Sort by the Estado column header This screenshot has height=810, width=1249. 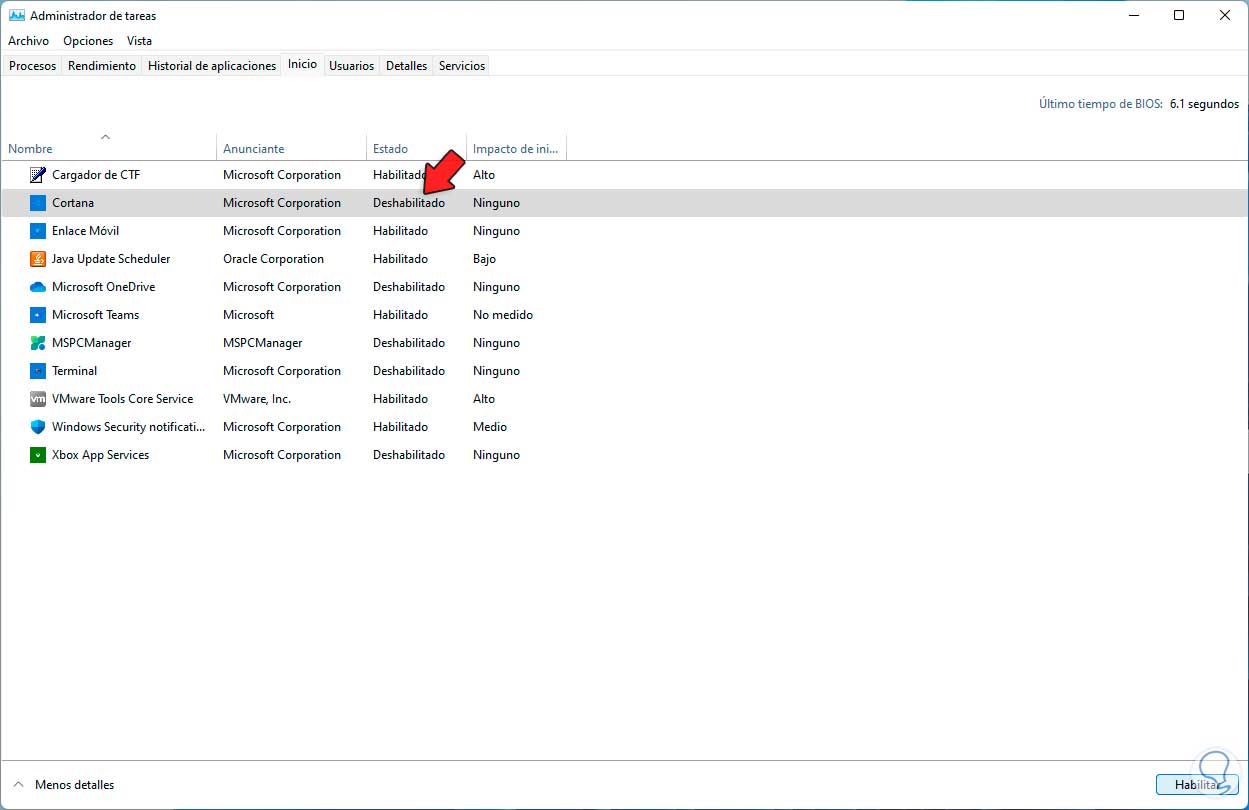[x=416, y=149]
